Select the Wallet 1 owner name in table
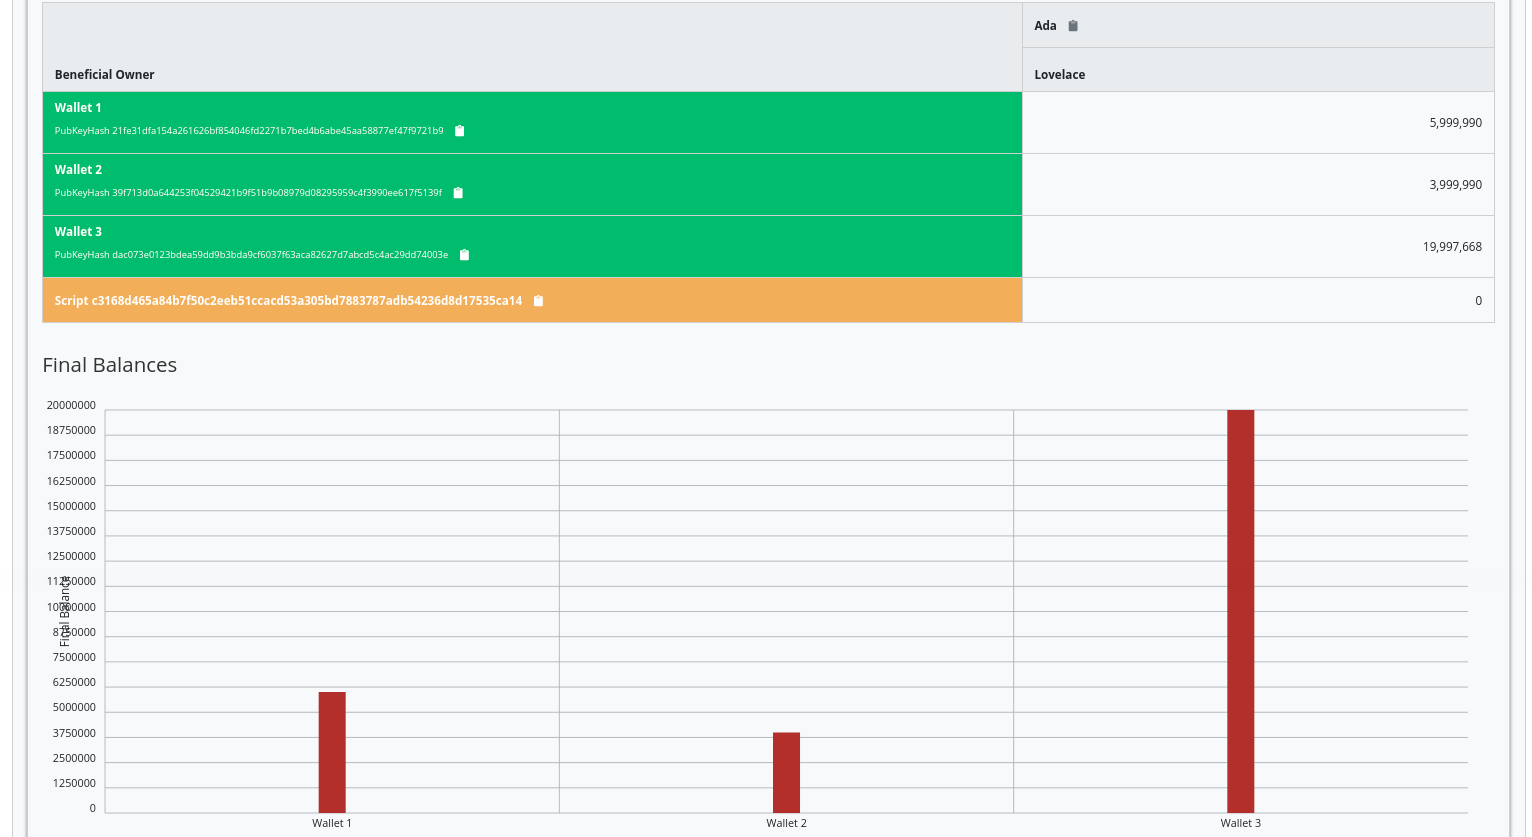The height and width of the screenshot is (837, 1532). click(78, 108)
